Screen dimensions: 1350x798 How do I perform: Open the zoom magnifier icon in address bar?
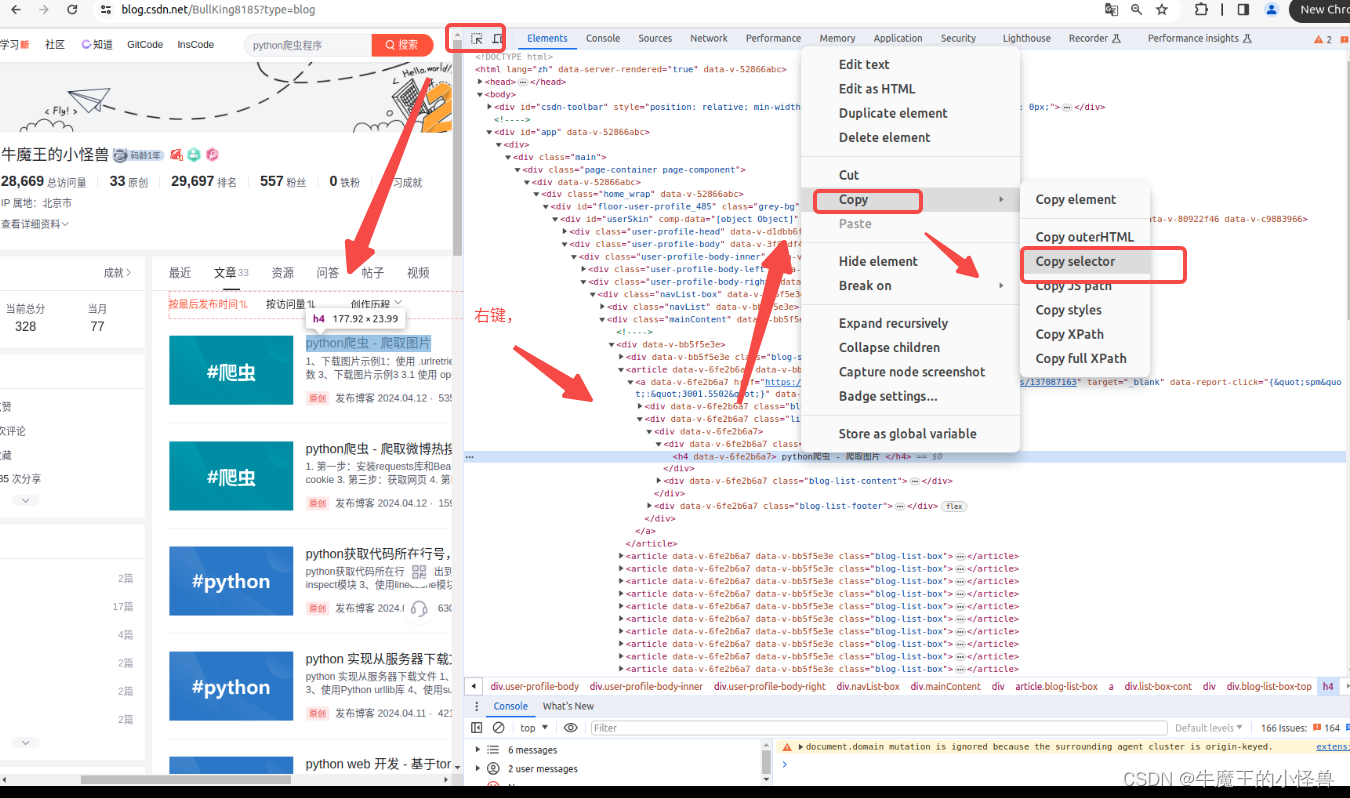[x=1136, y=9]
